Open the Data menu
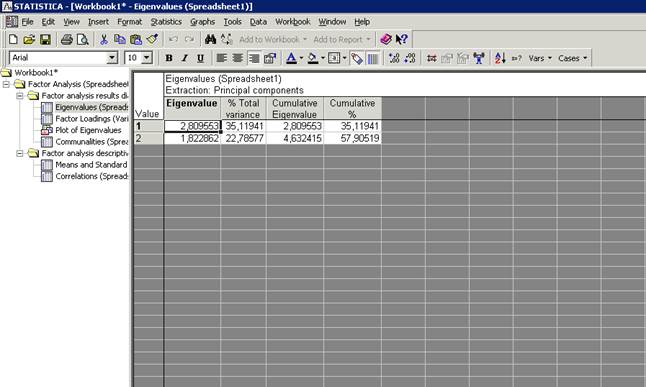The image size is (646, 387). coord(258,21)
